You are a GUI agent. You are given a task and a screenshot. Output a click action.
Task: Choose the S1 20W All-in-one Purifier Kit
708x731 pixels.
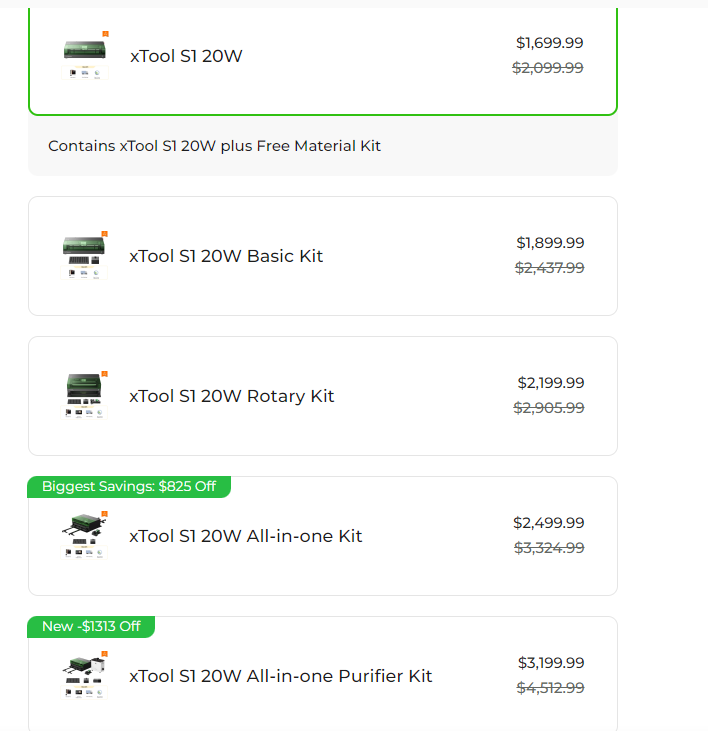click(280, 676)
